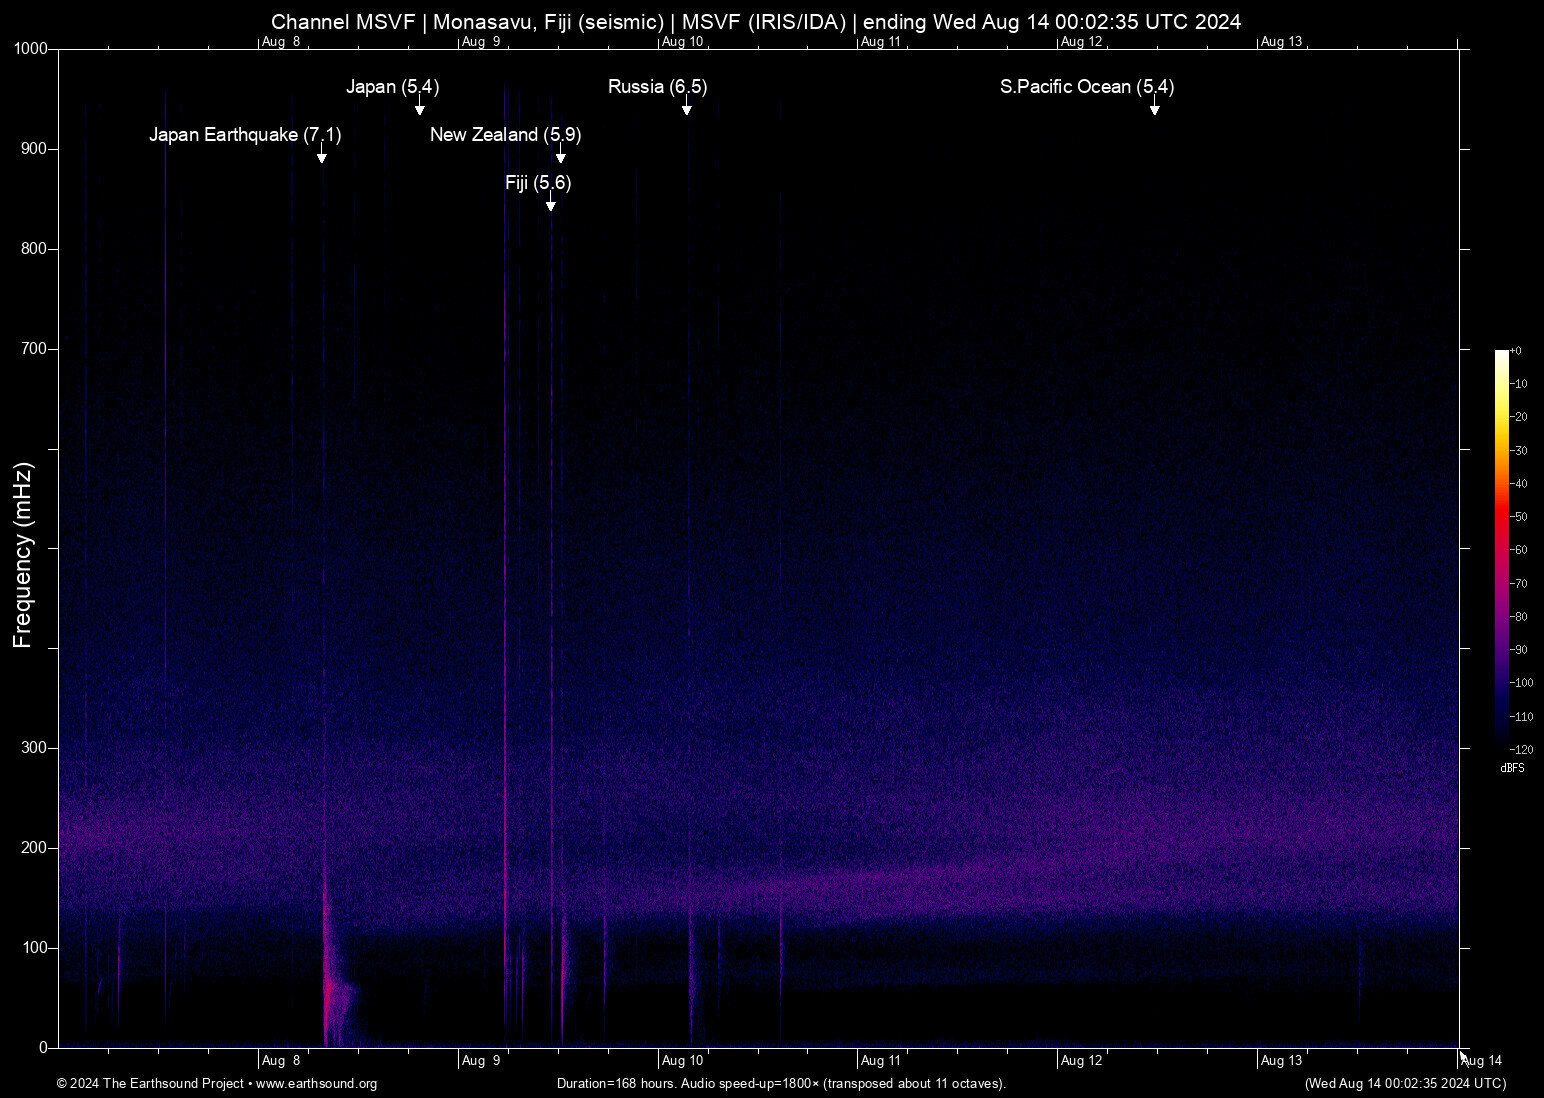Select the Russia (6.5) event label

(657, 87)
